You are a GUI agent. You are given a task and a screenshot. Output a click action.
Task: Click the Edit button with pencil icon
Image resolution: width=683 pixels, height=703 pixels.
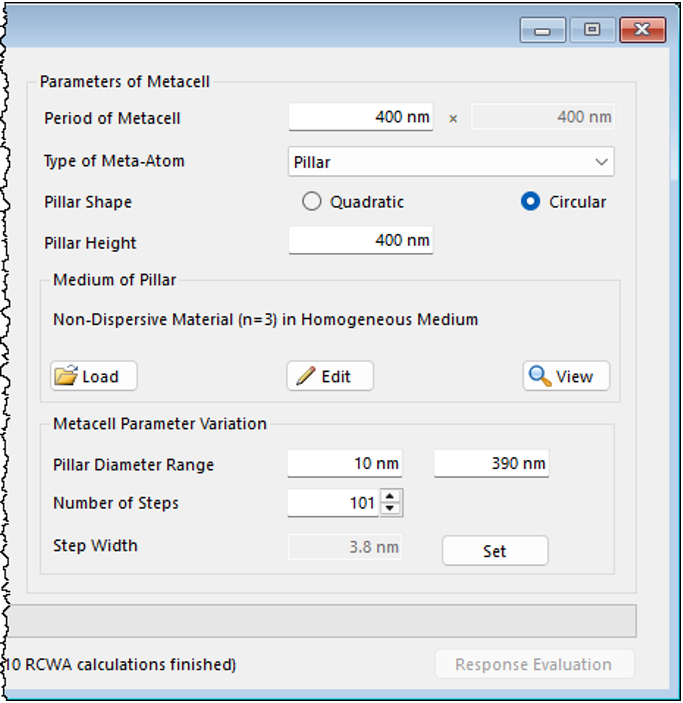(330, 376)
